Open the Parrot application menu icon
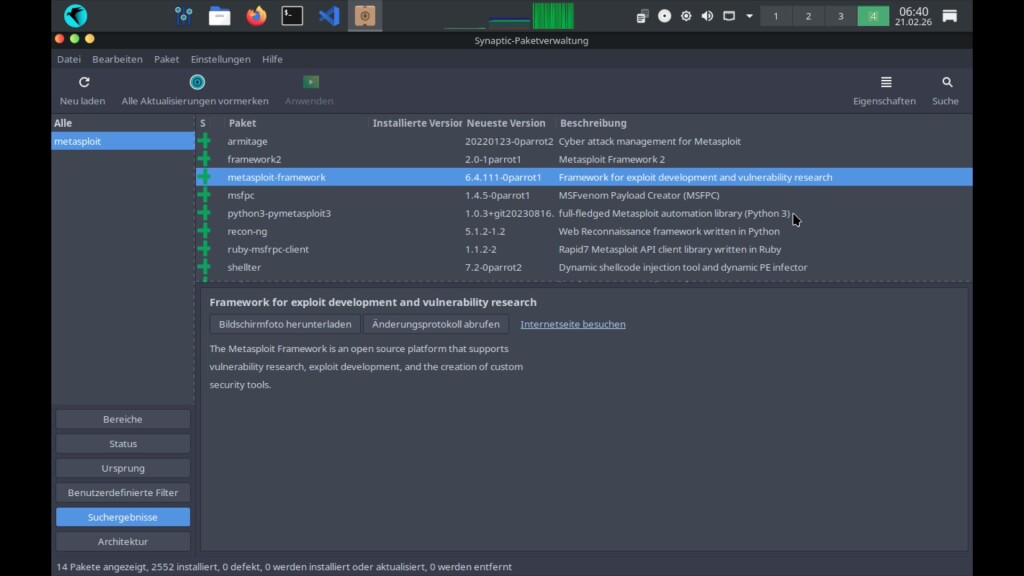1024x576 pixels. coord(75,16)
